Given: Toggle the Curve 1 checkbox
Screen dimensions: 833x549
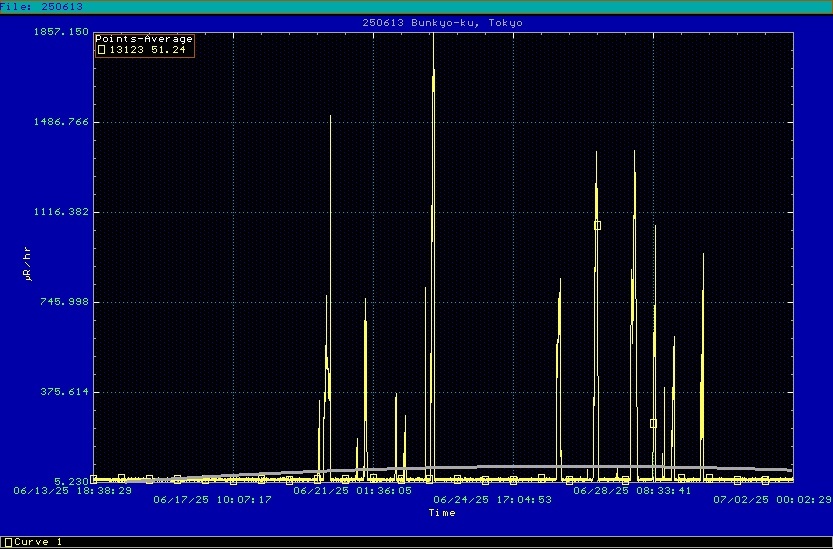Looking at the screenshot, I should click(x=6, y=542).
